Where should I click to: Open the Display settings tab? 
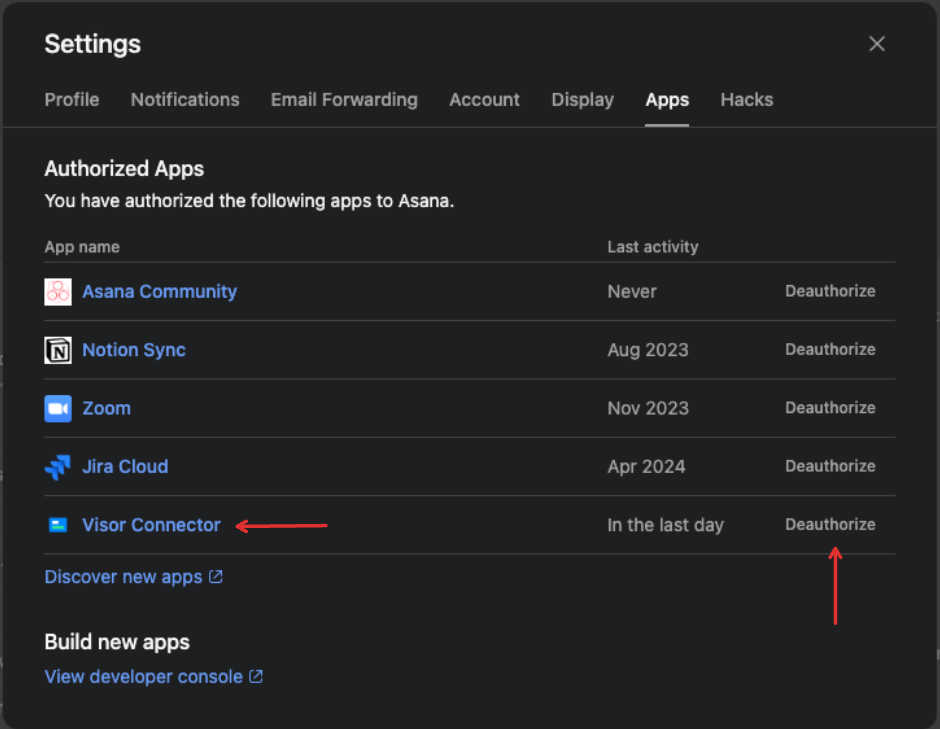tap(582, 100)
